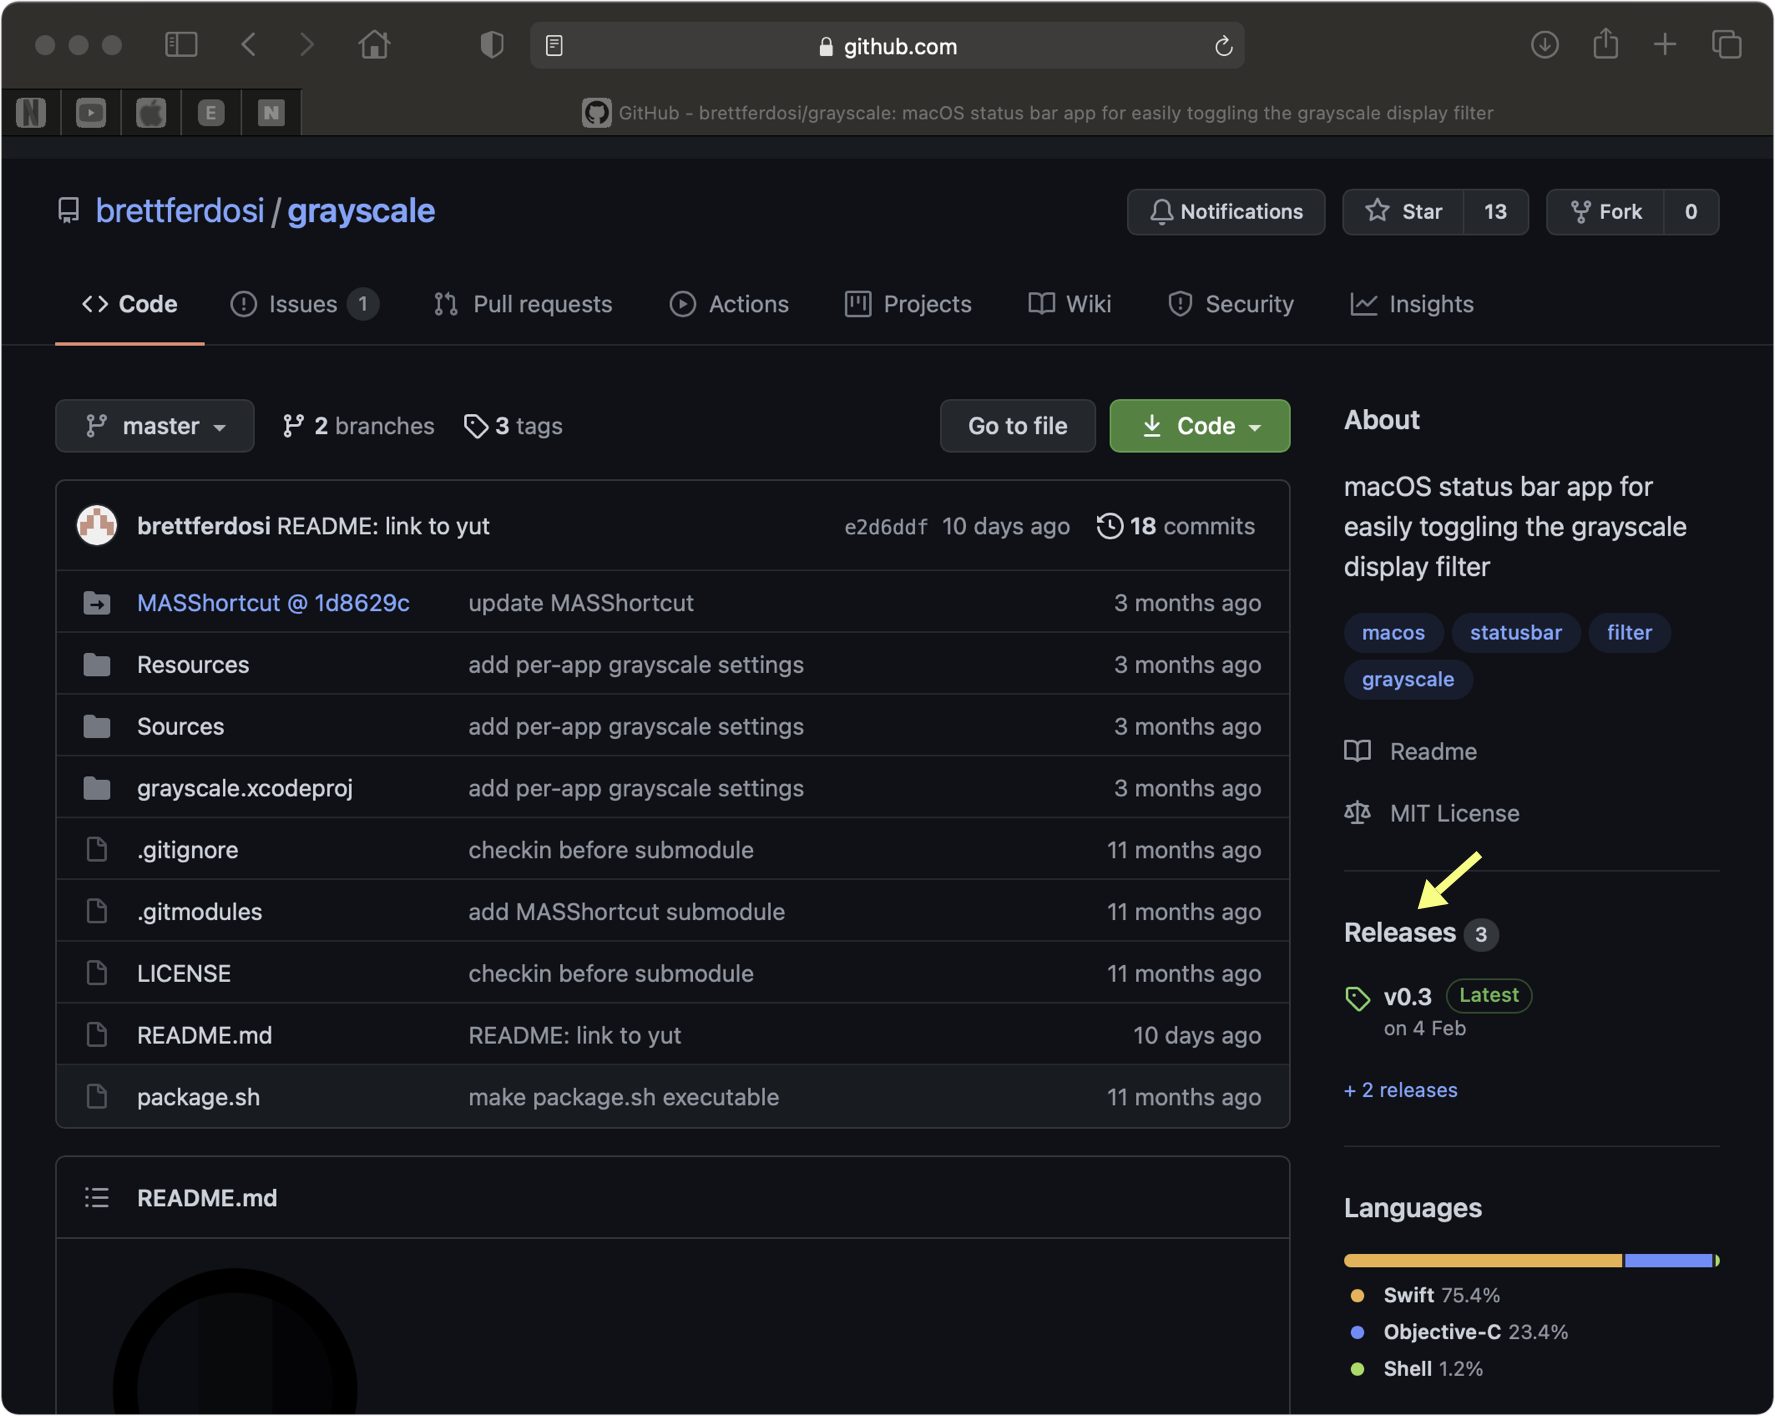The height and width of the screenshot is (1416, 1775).
Task: Toggle Safari sidebar icon
Action: click(x=181, y=45)
